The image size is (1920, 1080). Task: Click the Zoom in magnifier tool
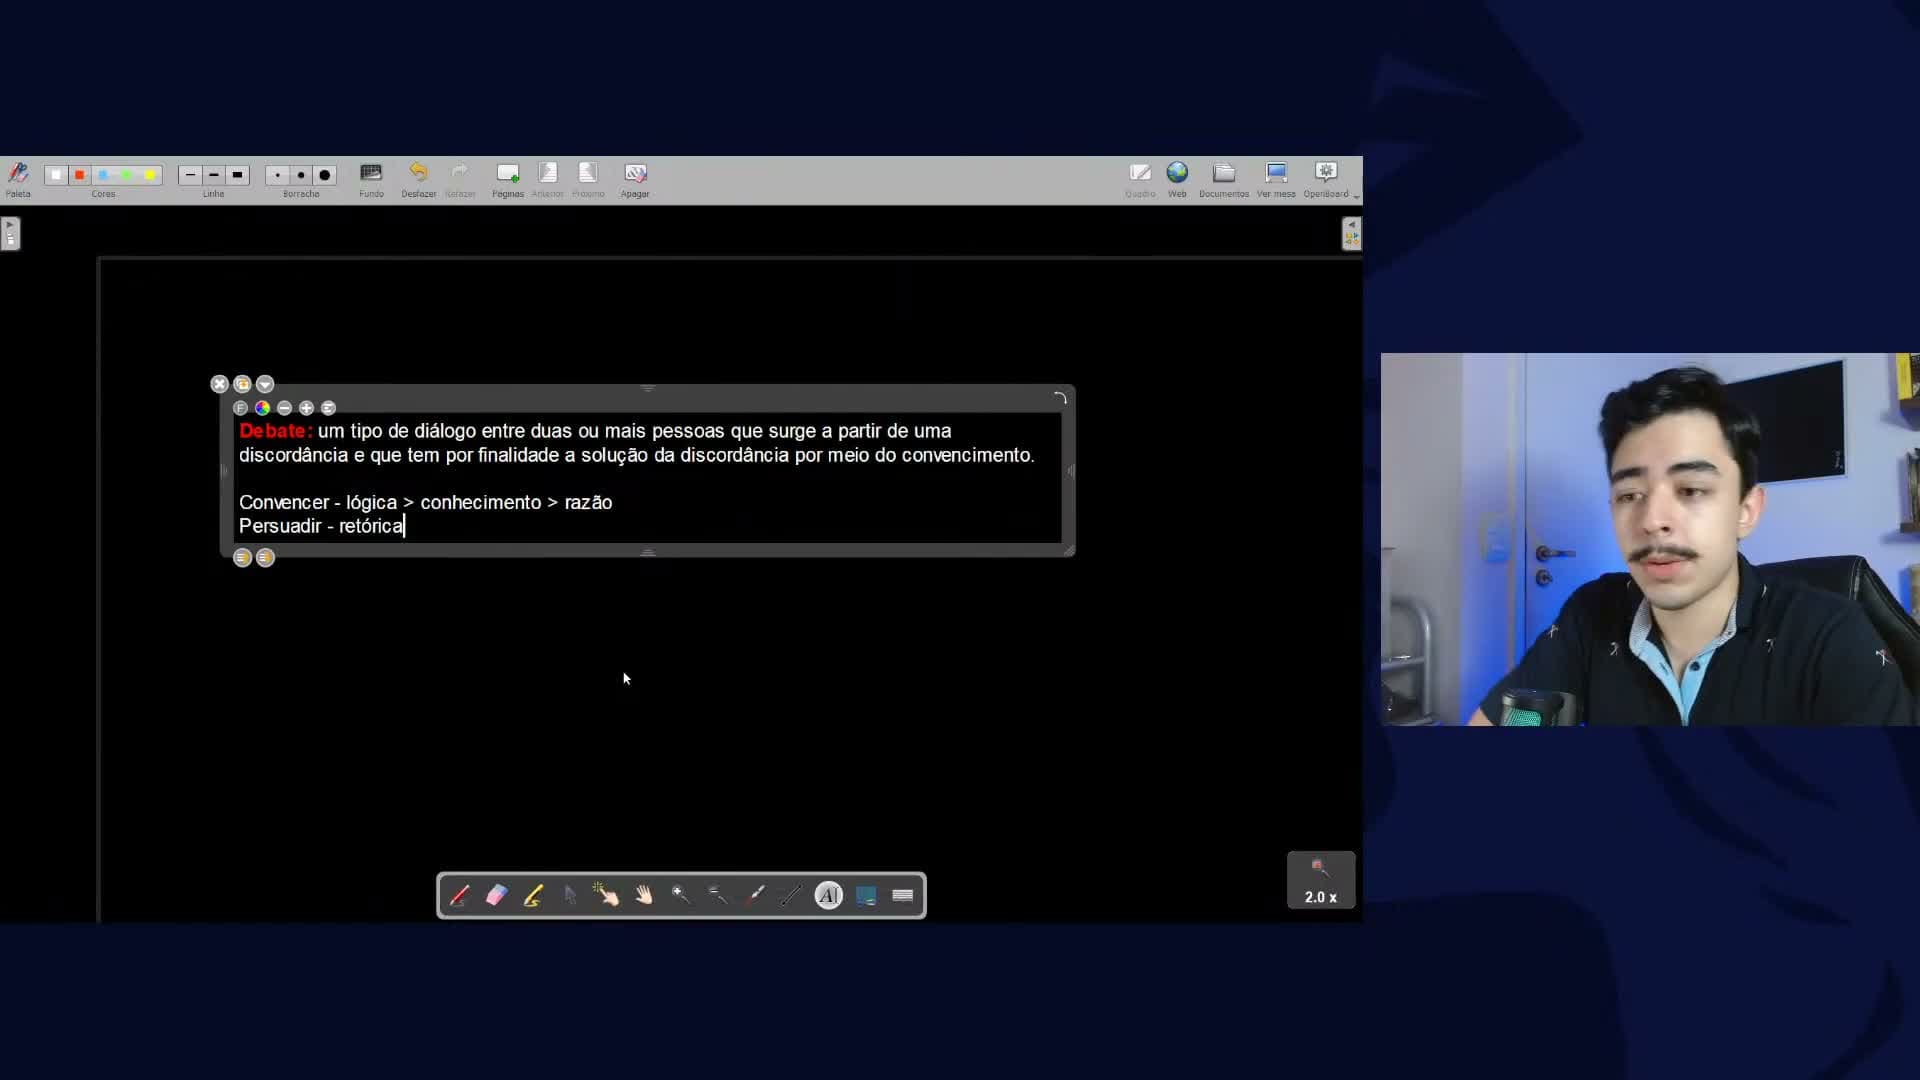[680, 896]
